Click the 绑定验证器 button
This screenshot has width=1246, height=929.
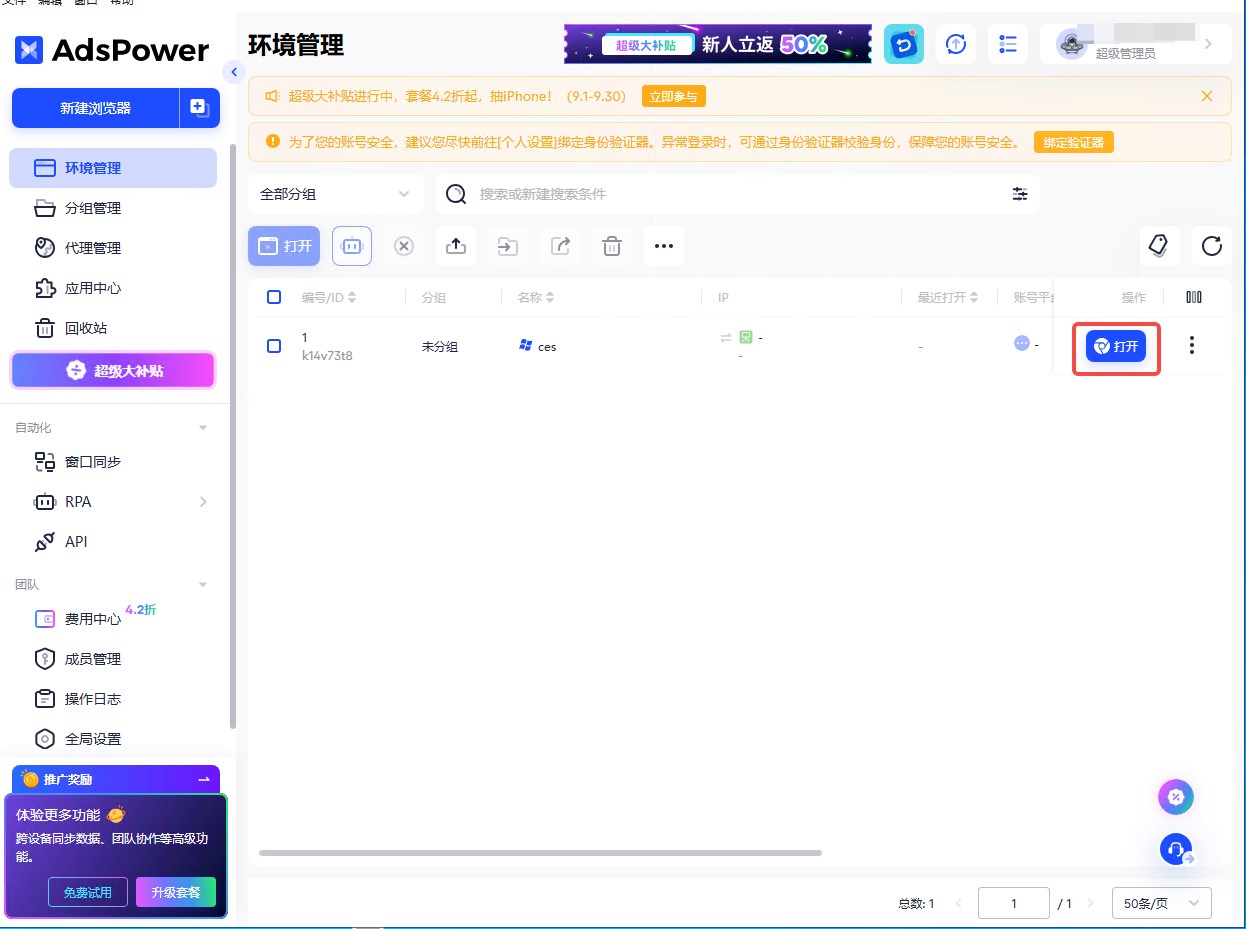(x=1073, y=143)
